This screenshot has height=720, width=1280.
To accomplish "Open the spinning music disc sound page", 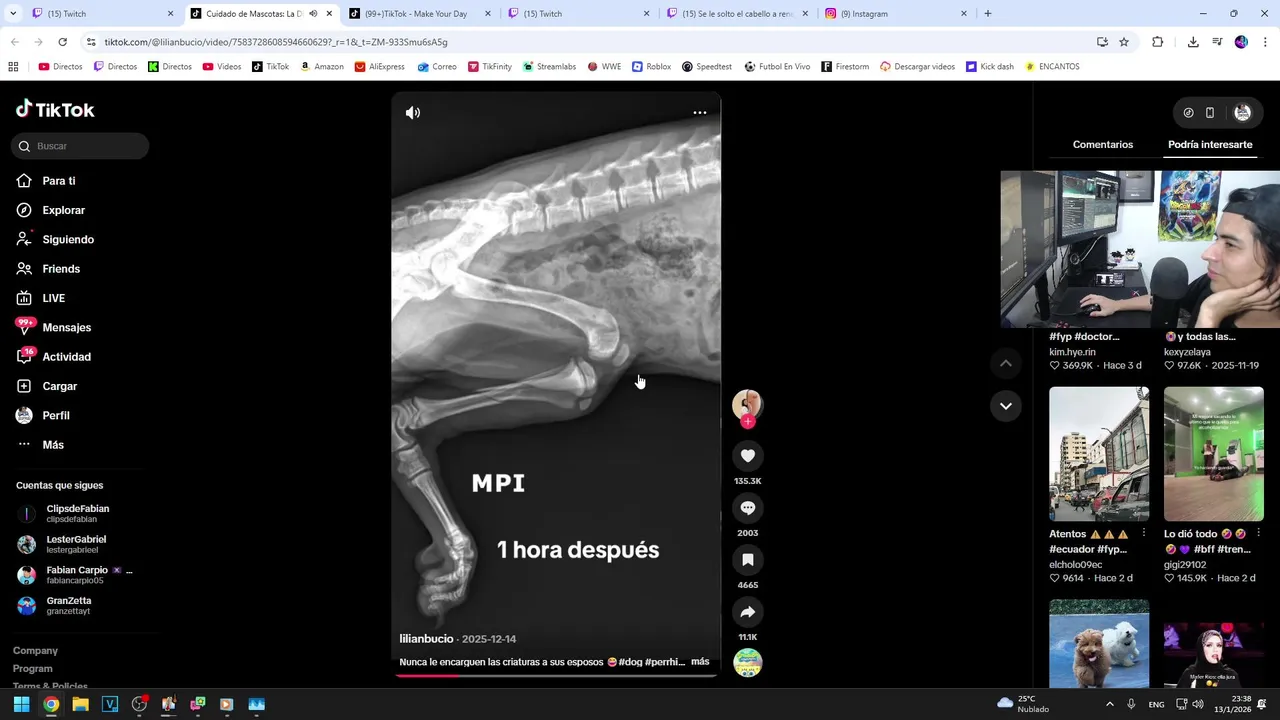I will [747, 662].
